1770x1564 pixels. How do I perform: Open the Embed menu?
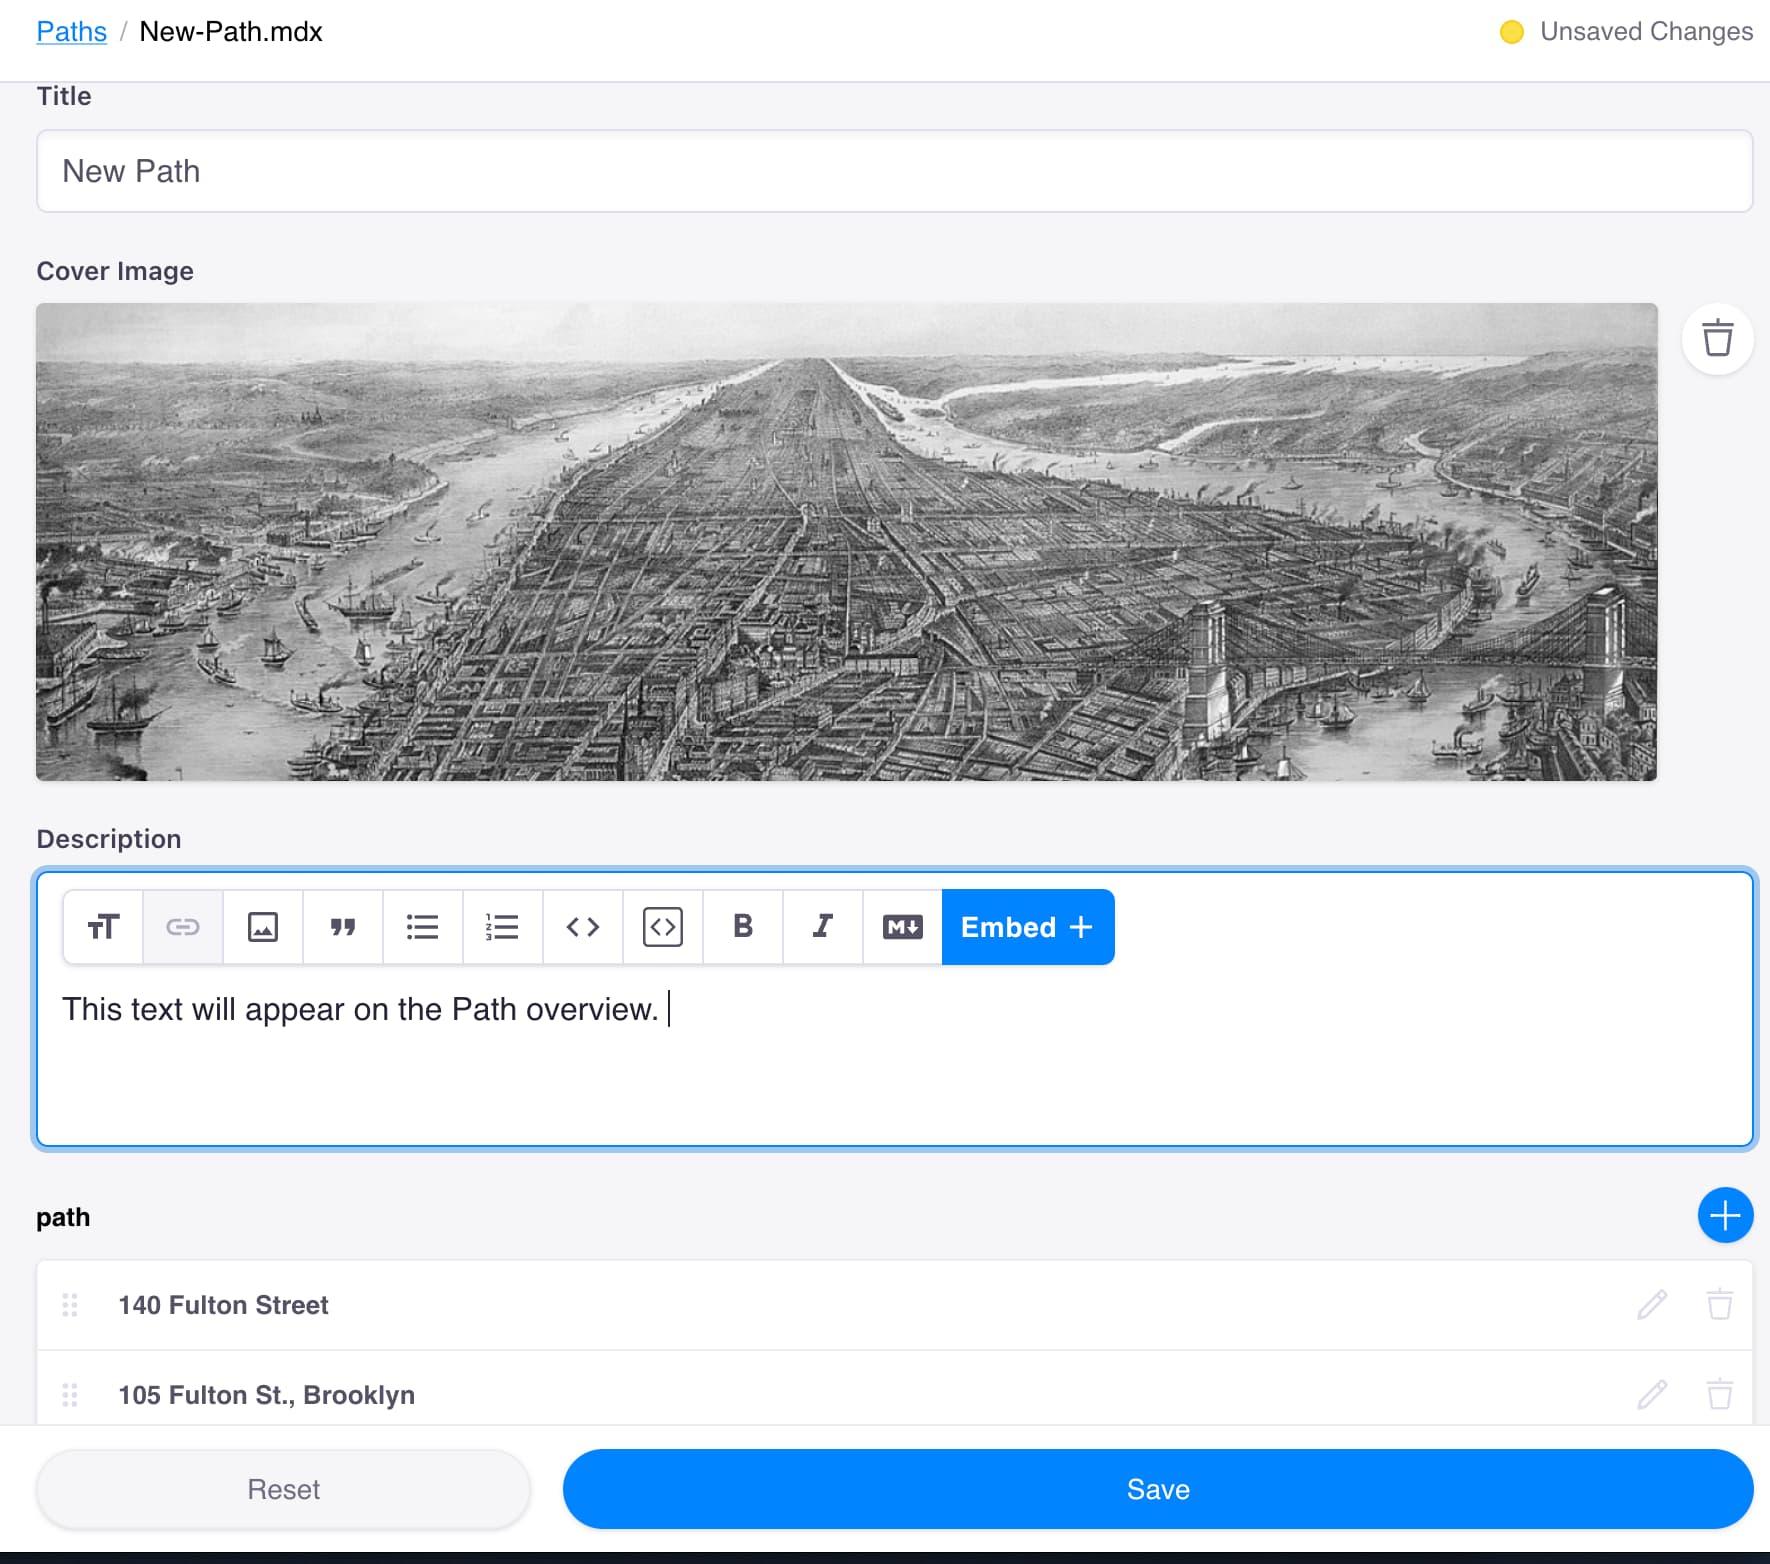click(1028, 927)
